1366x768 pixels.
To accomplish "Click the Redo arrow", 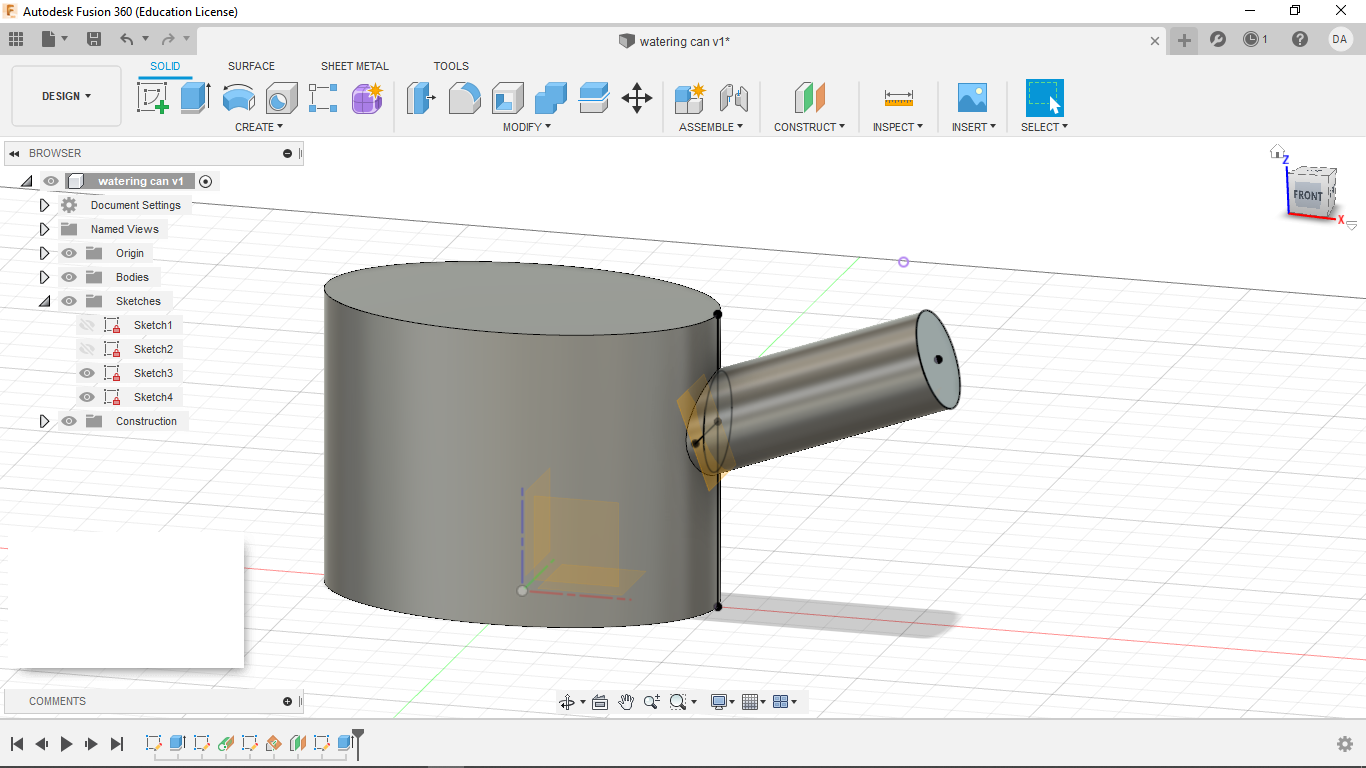I will pyautogui.click(x=168, y=39).
